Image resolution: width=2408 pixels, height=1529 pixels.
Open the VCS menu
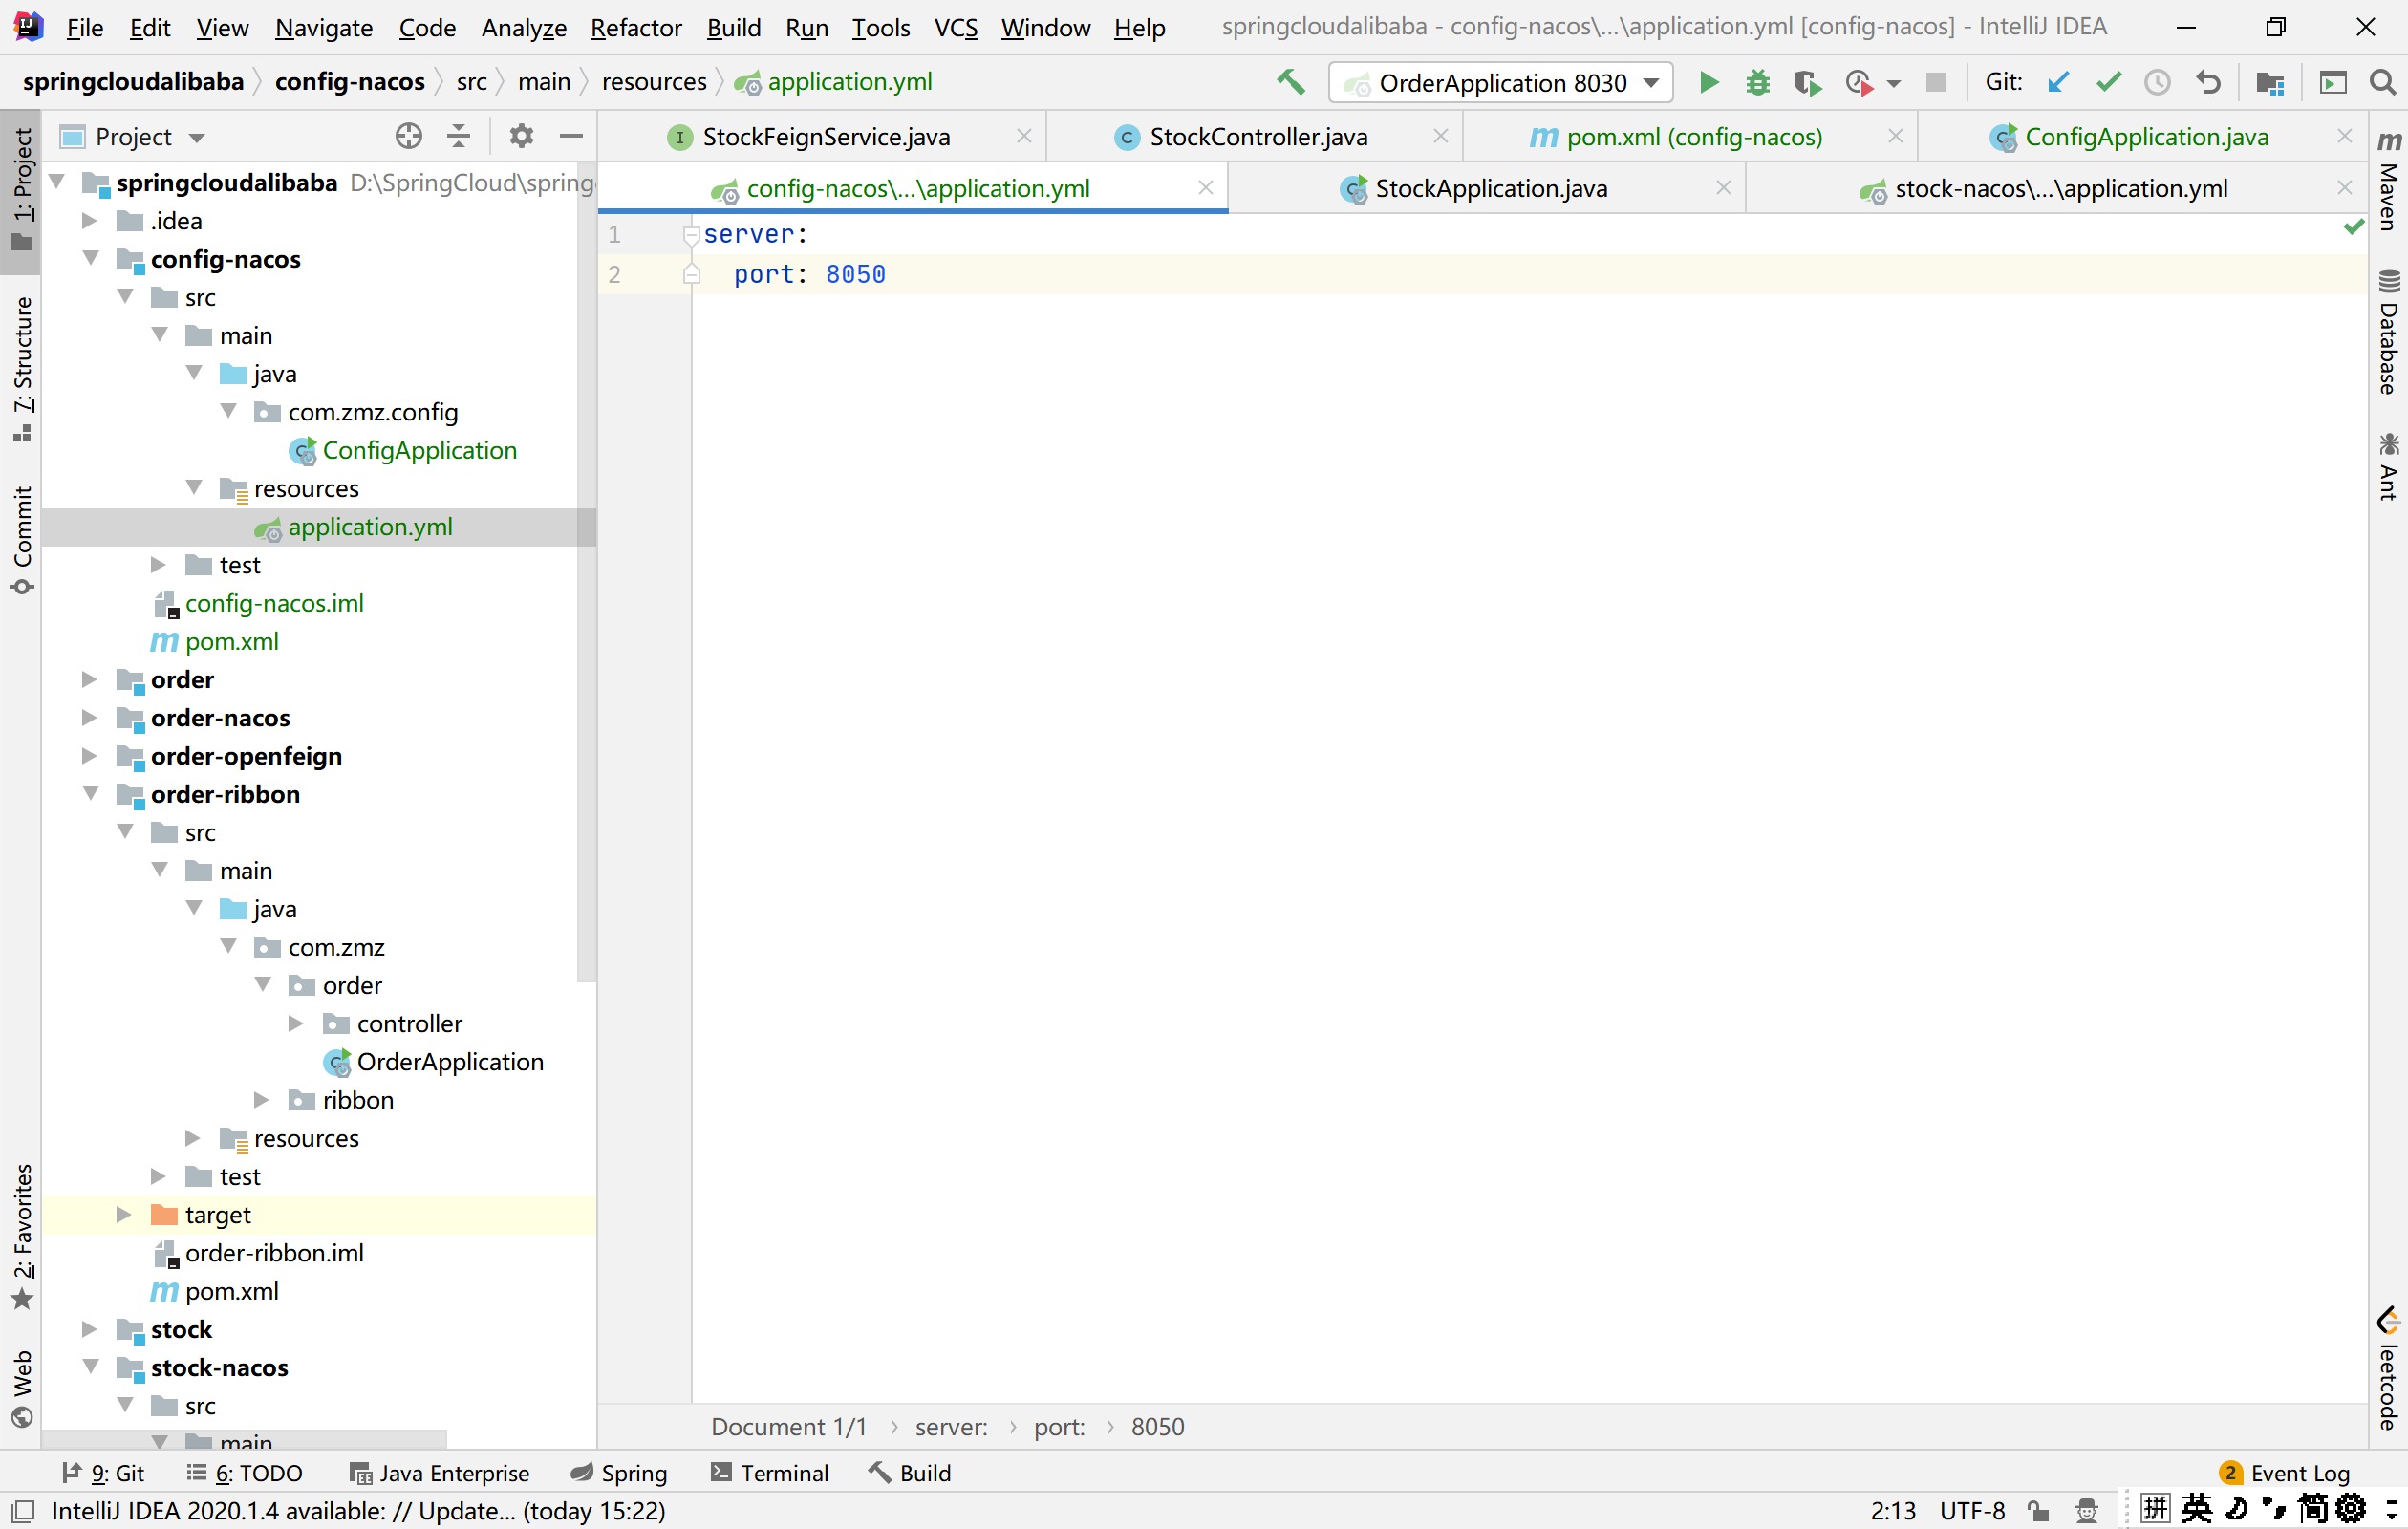(x=956, y=27)
